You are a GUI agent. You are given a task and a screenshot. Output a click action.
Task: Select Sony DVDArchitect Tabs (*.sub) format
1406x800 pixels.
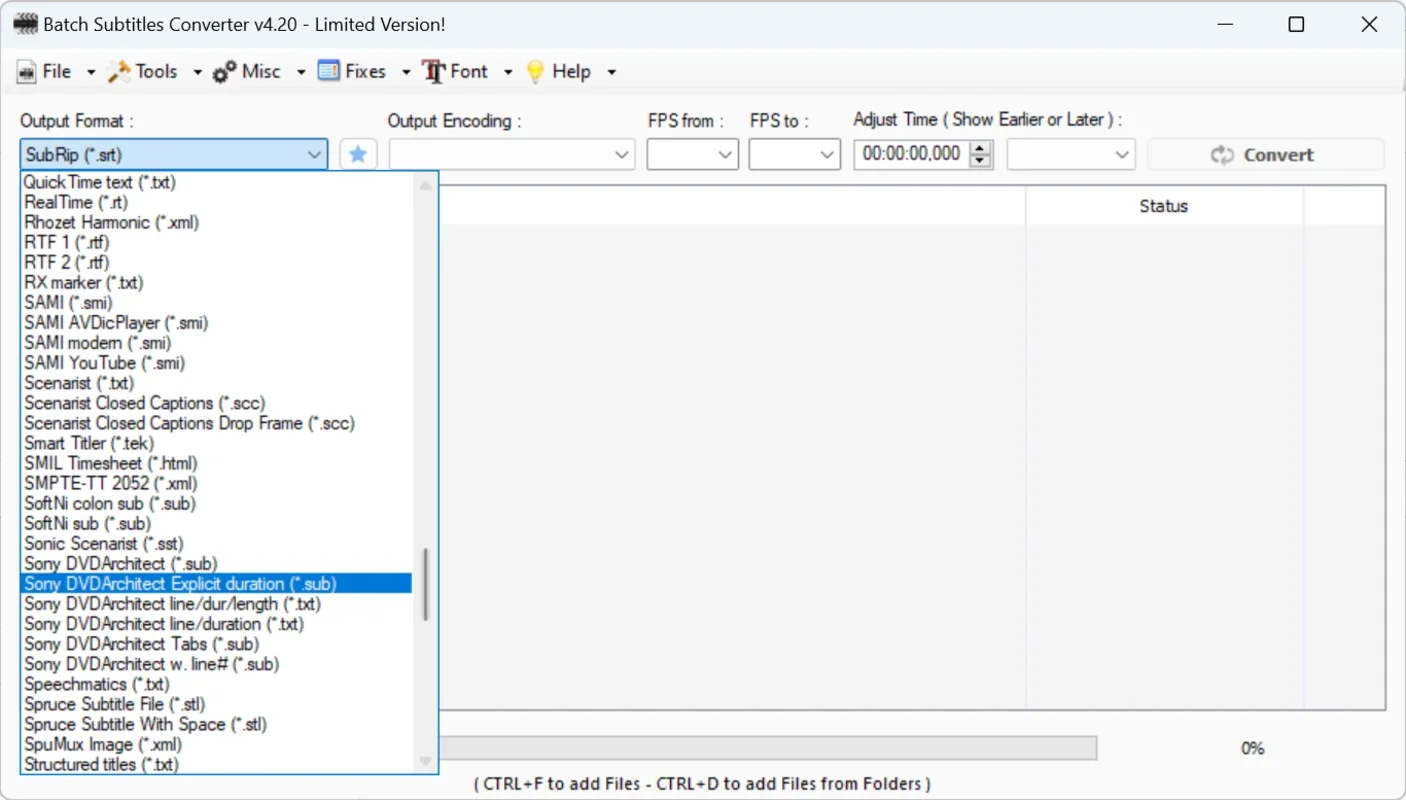point(216,644)
